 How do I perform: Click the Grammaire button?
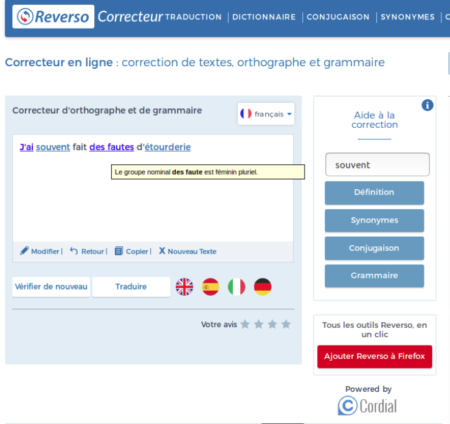point(374,276)
